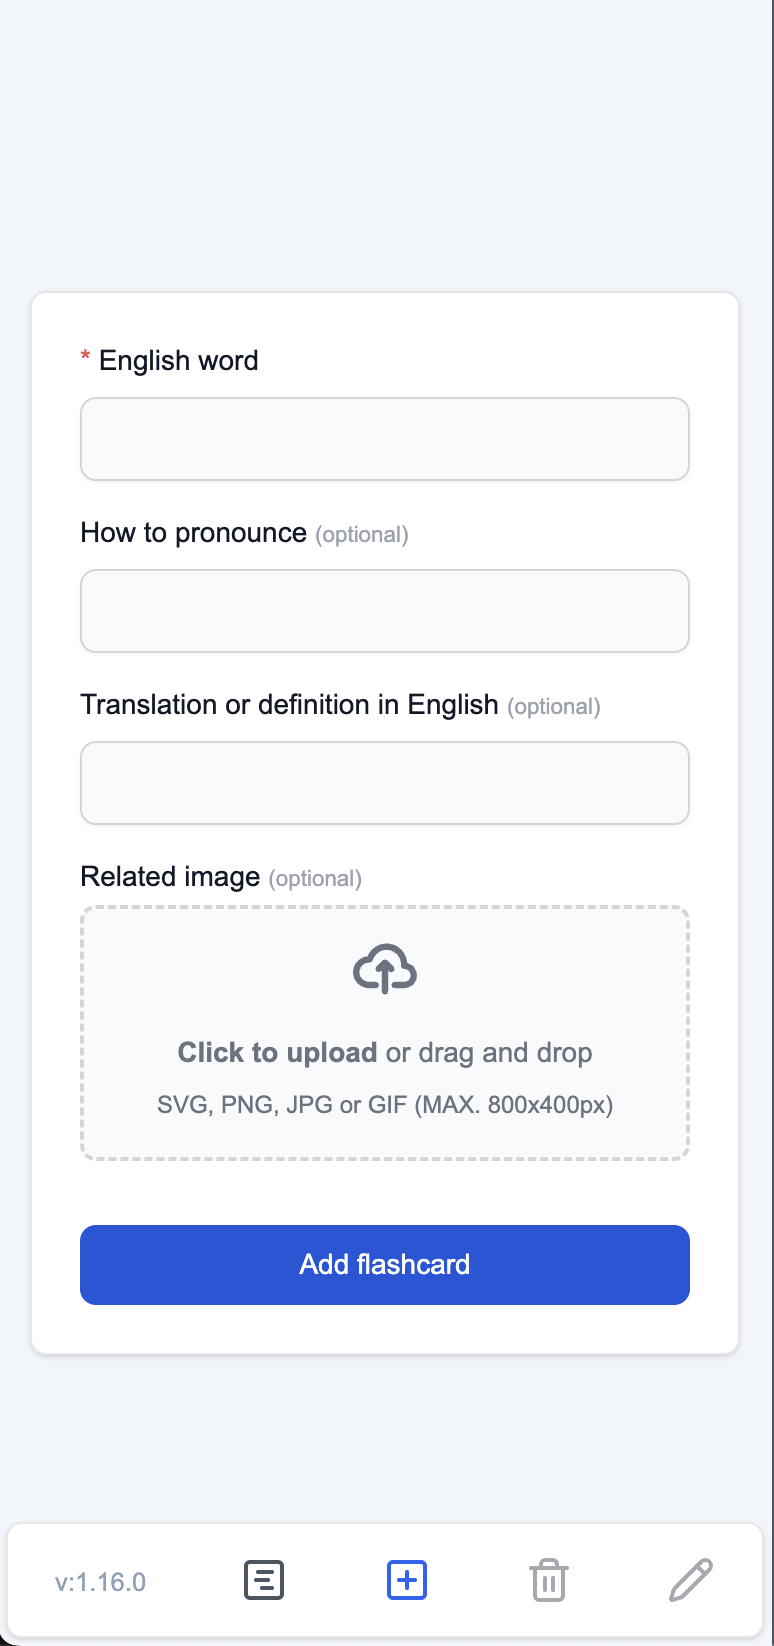Focus the English word input field
774x1646 pixels.
[x=385, y=438]
